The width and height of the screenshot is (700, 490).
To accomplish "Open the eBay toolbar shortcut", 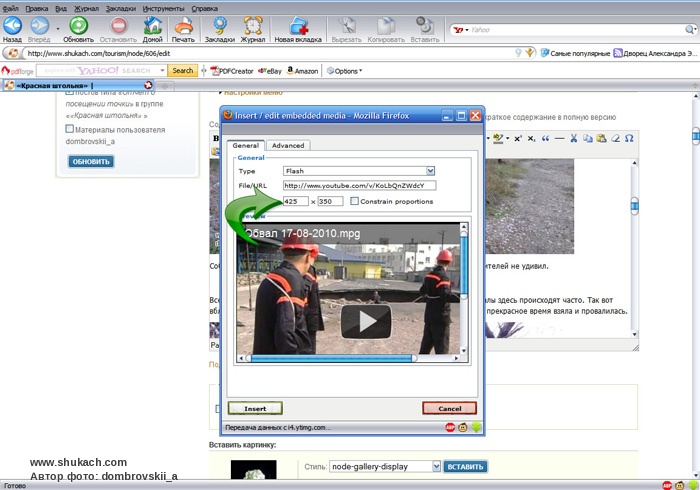I will (270, 71).
